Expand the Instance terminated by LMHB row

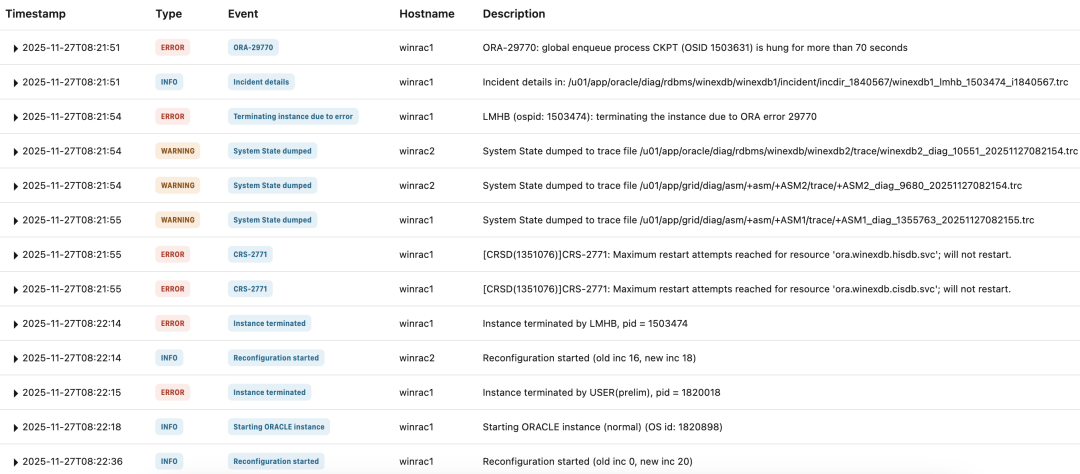tap(15, 324)
